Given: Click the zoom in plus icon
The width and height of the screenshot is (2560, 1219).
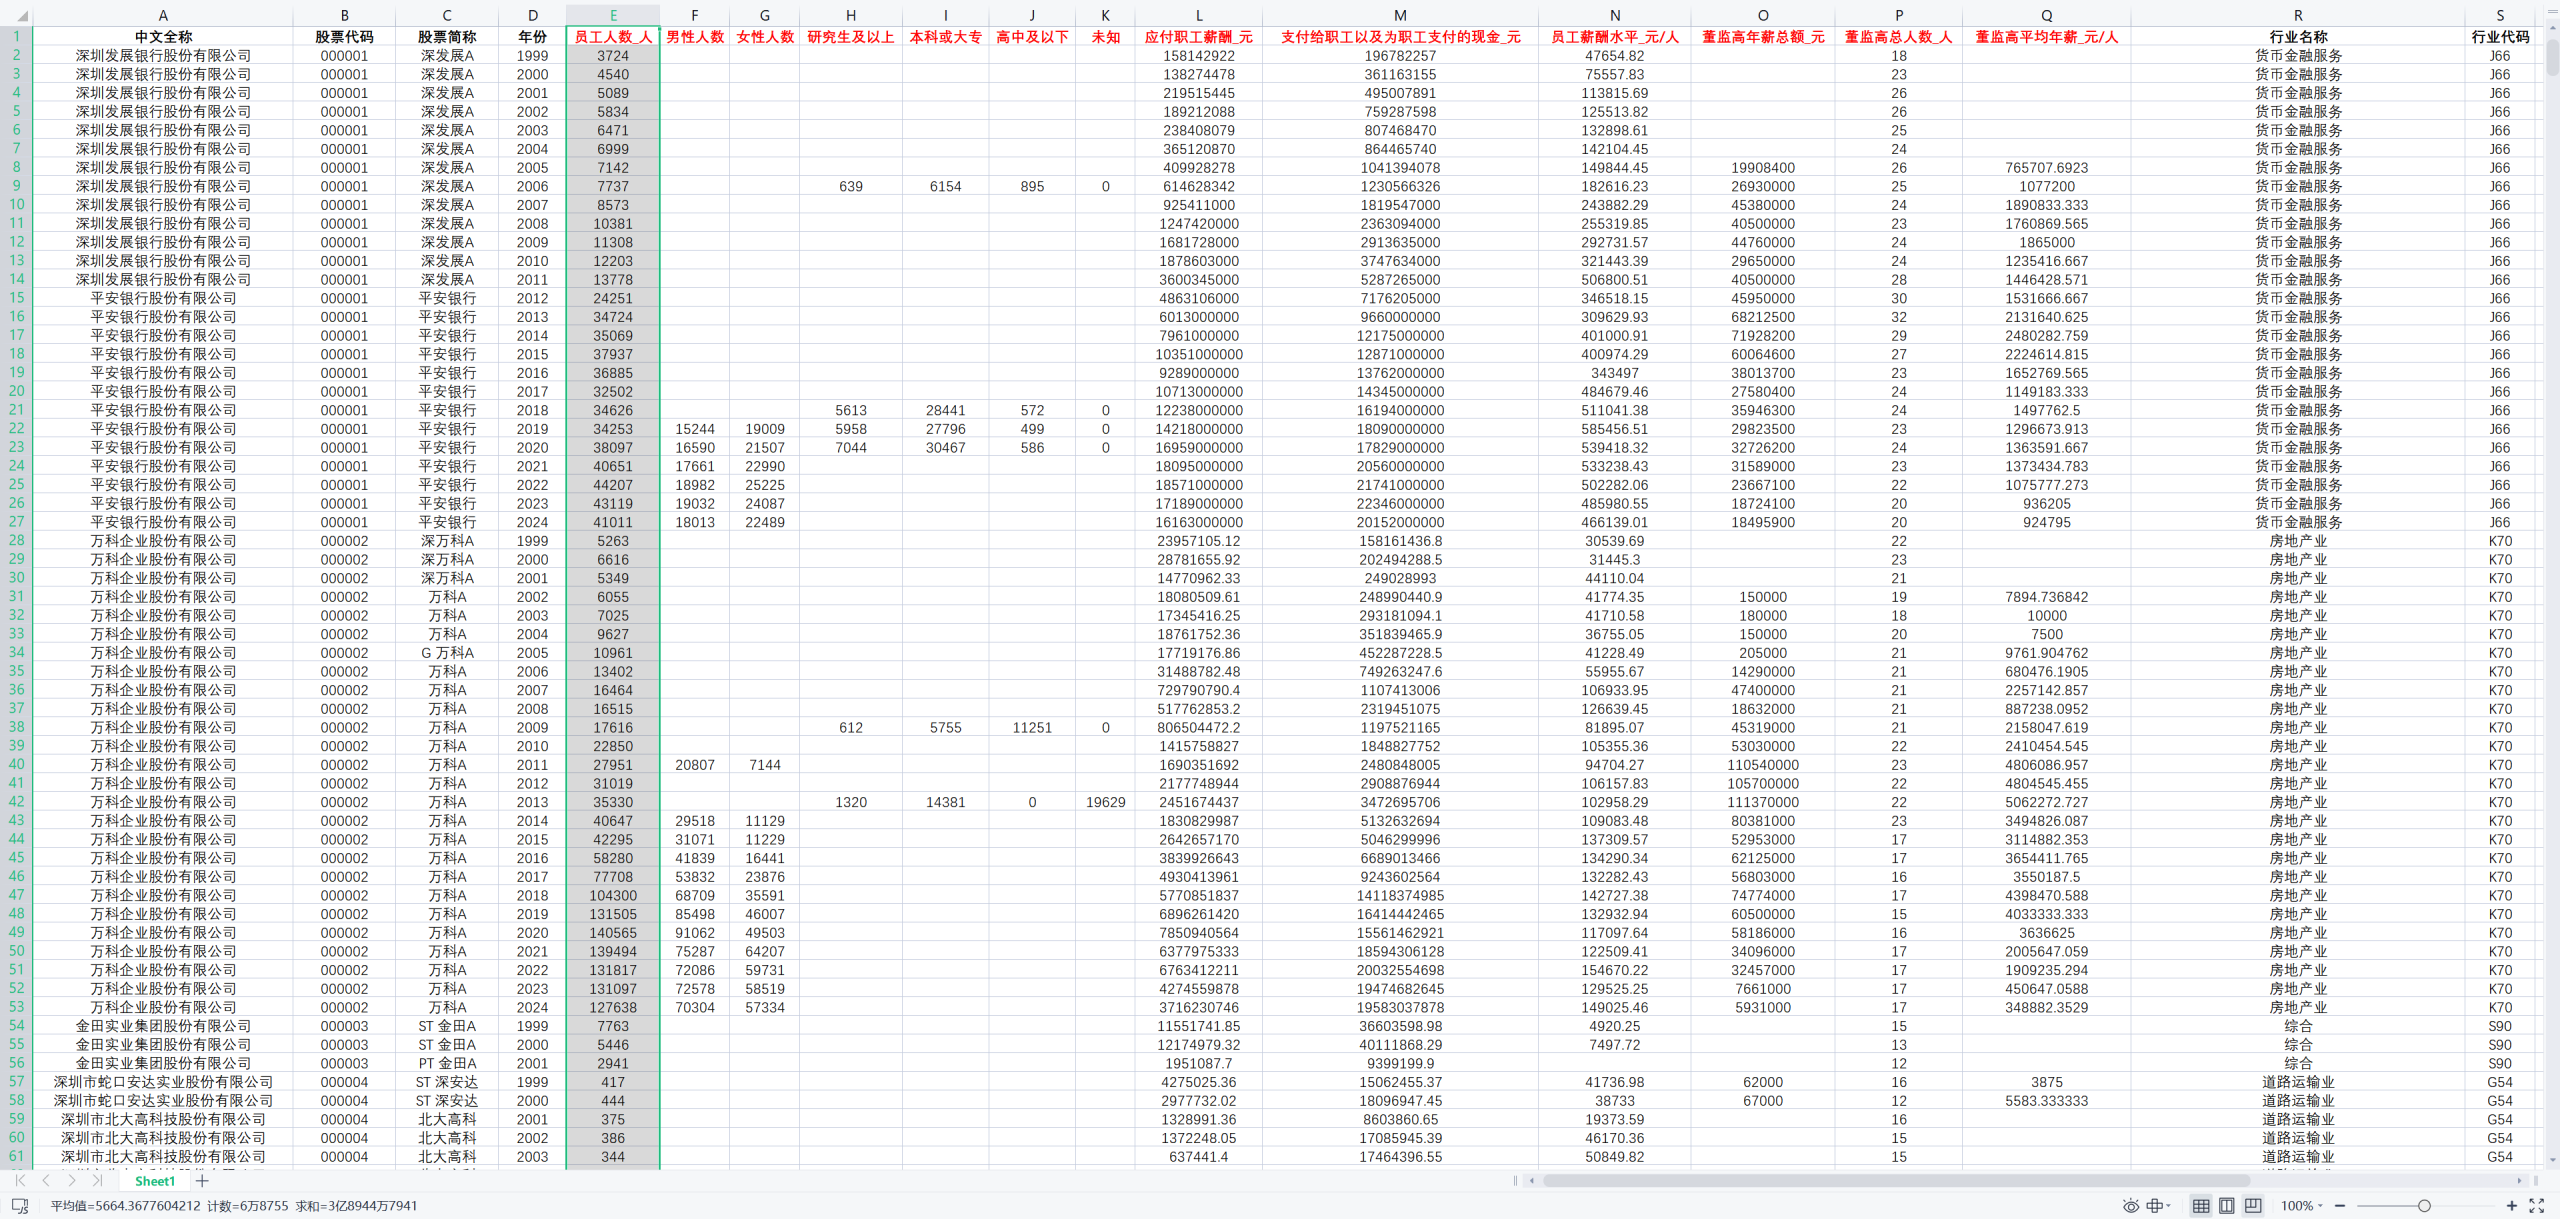Looking at the screenshot, I should pos(2511,1206).
